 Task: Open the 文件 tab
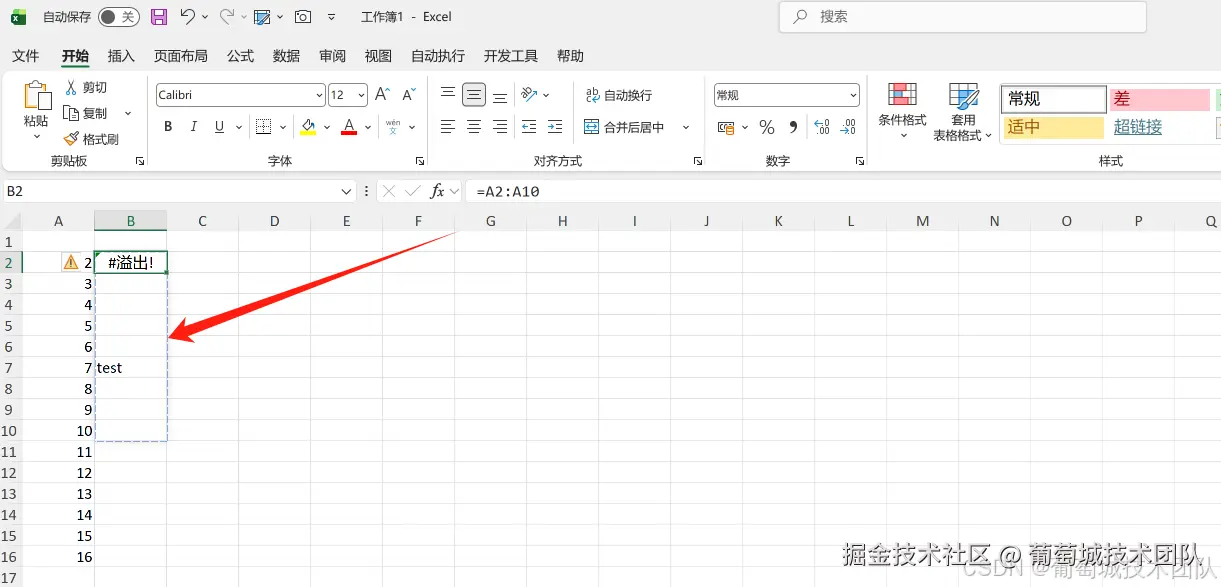coord(26,56)
